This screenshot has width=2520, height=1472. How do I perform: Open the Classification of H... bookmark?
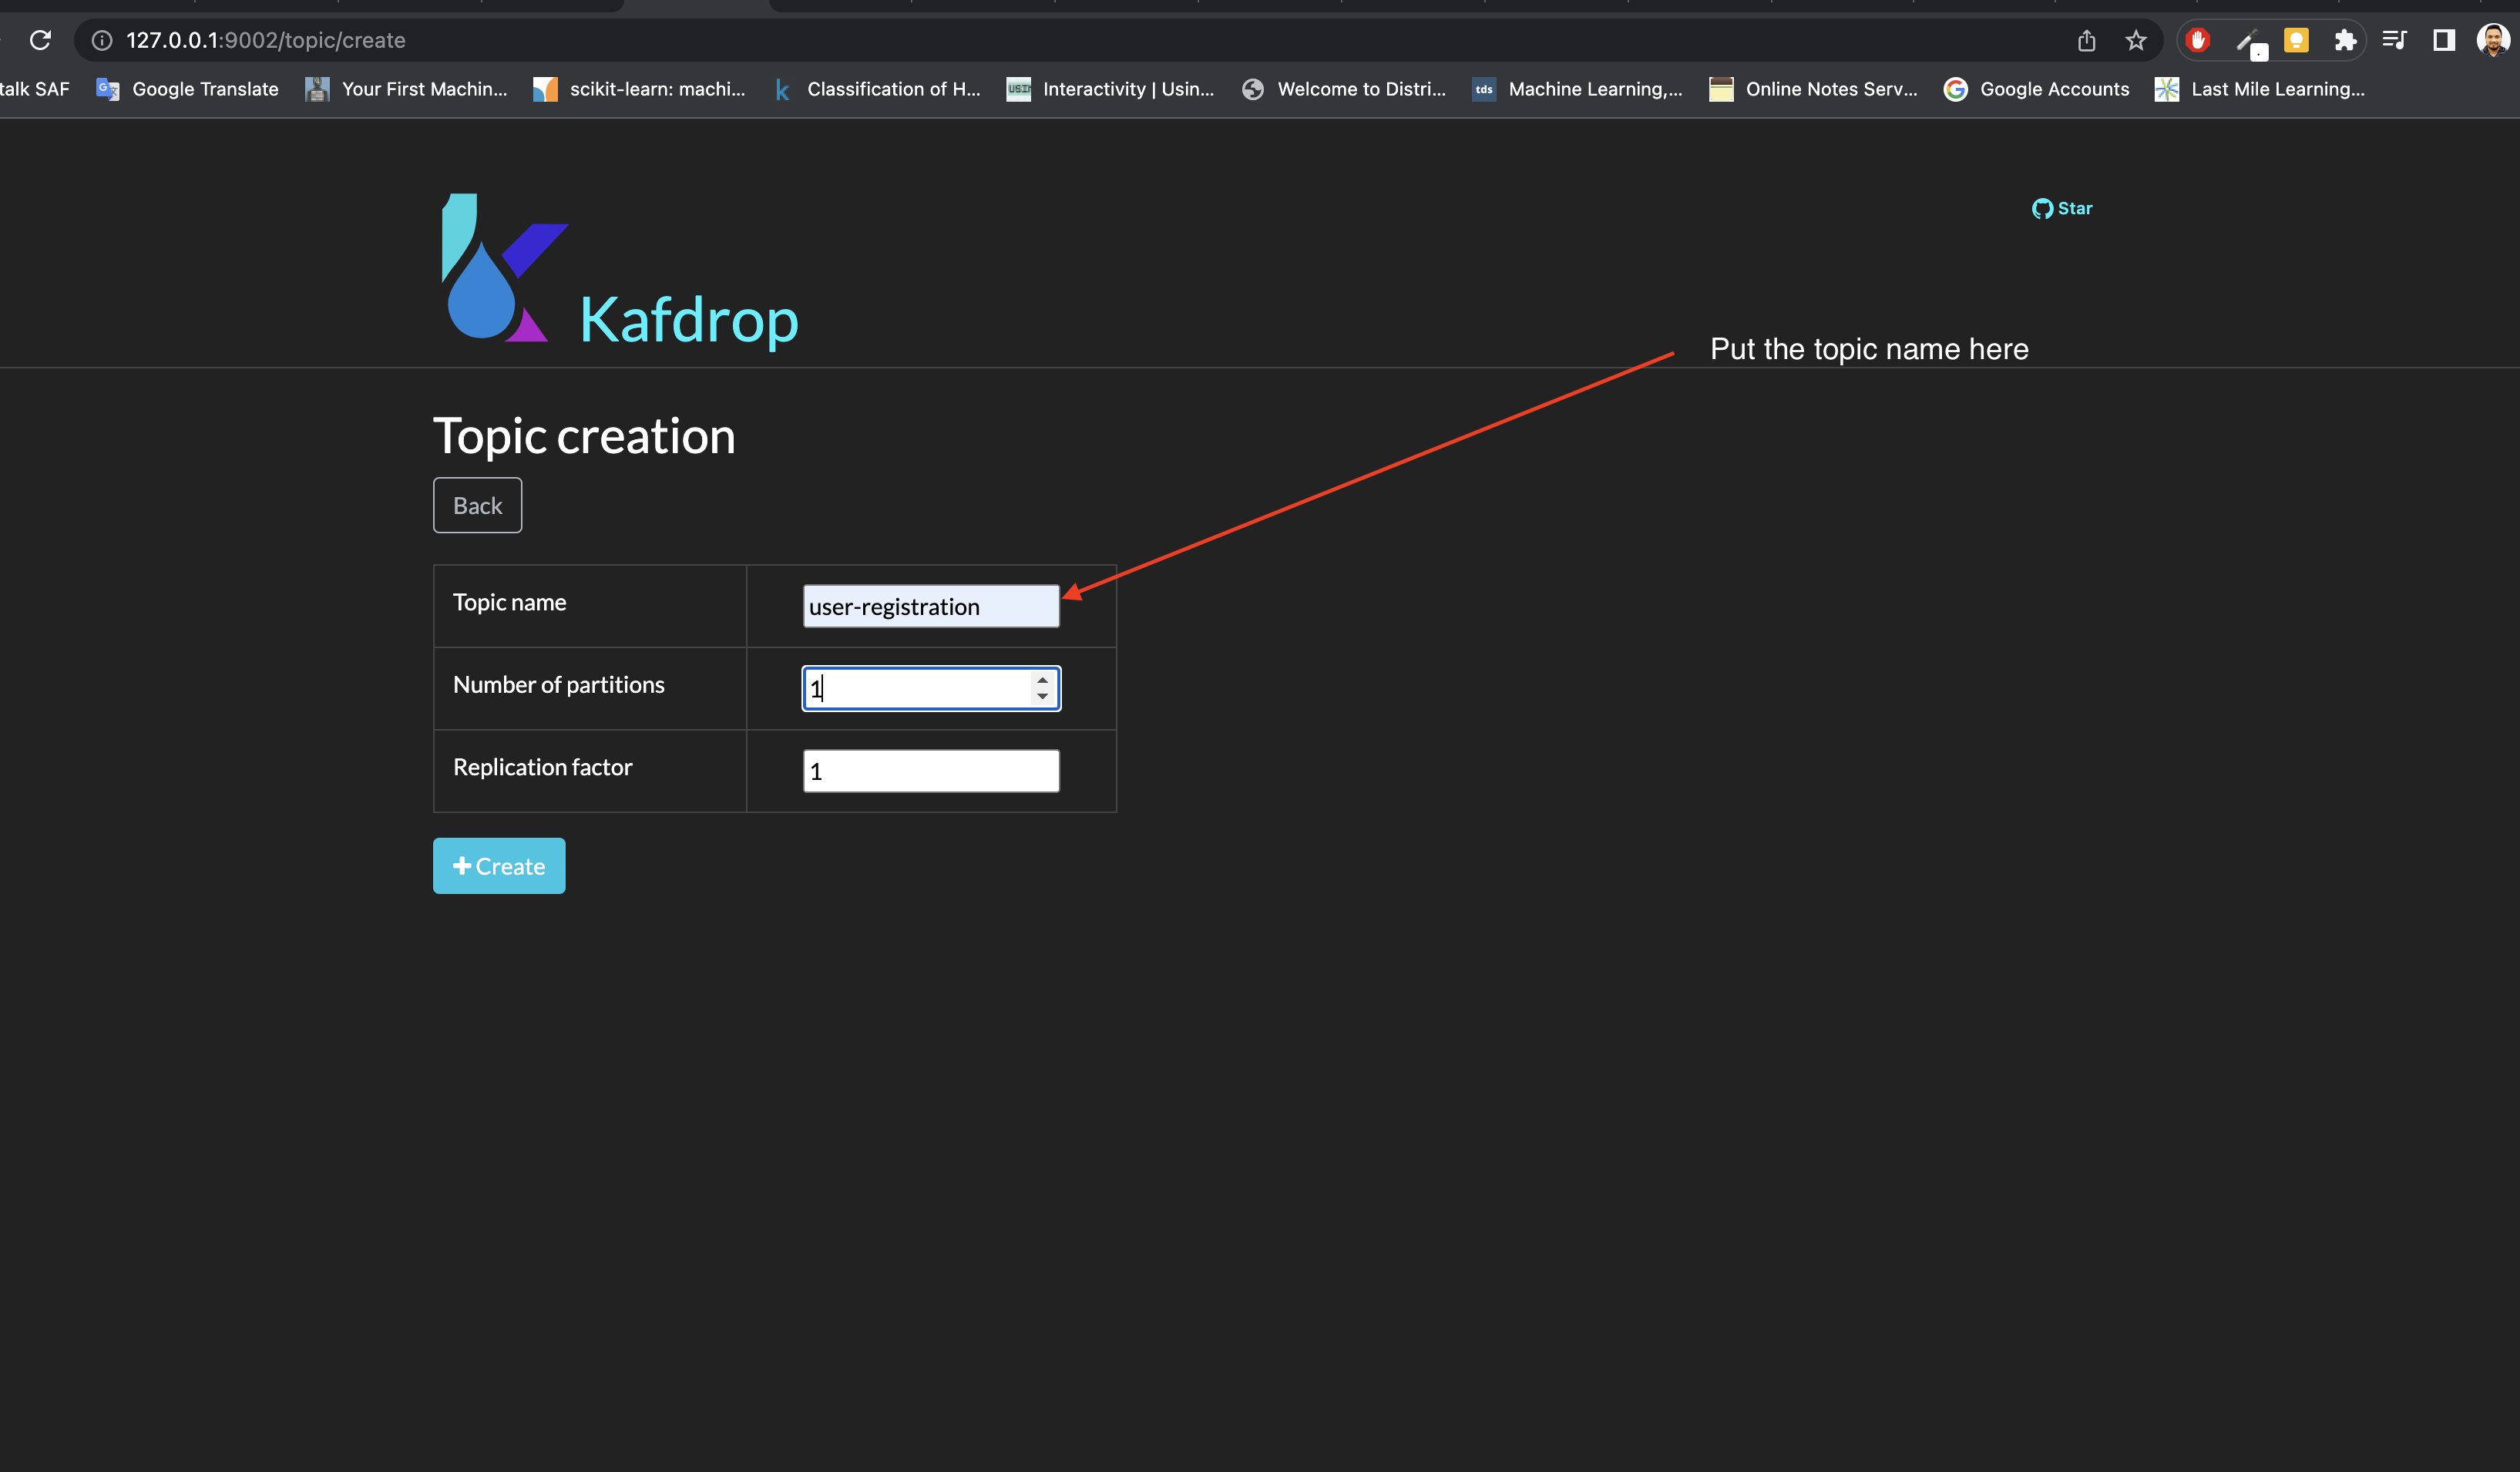[x=876, y=89]
